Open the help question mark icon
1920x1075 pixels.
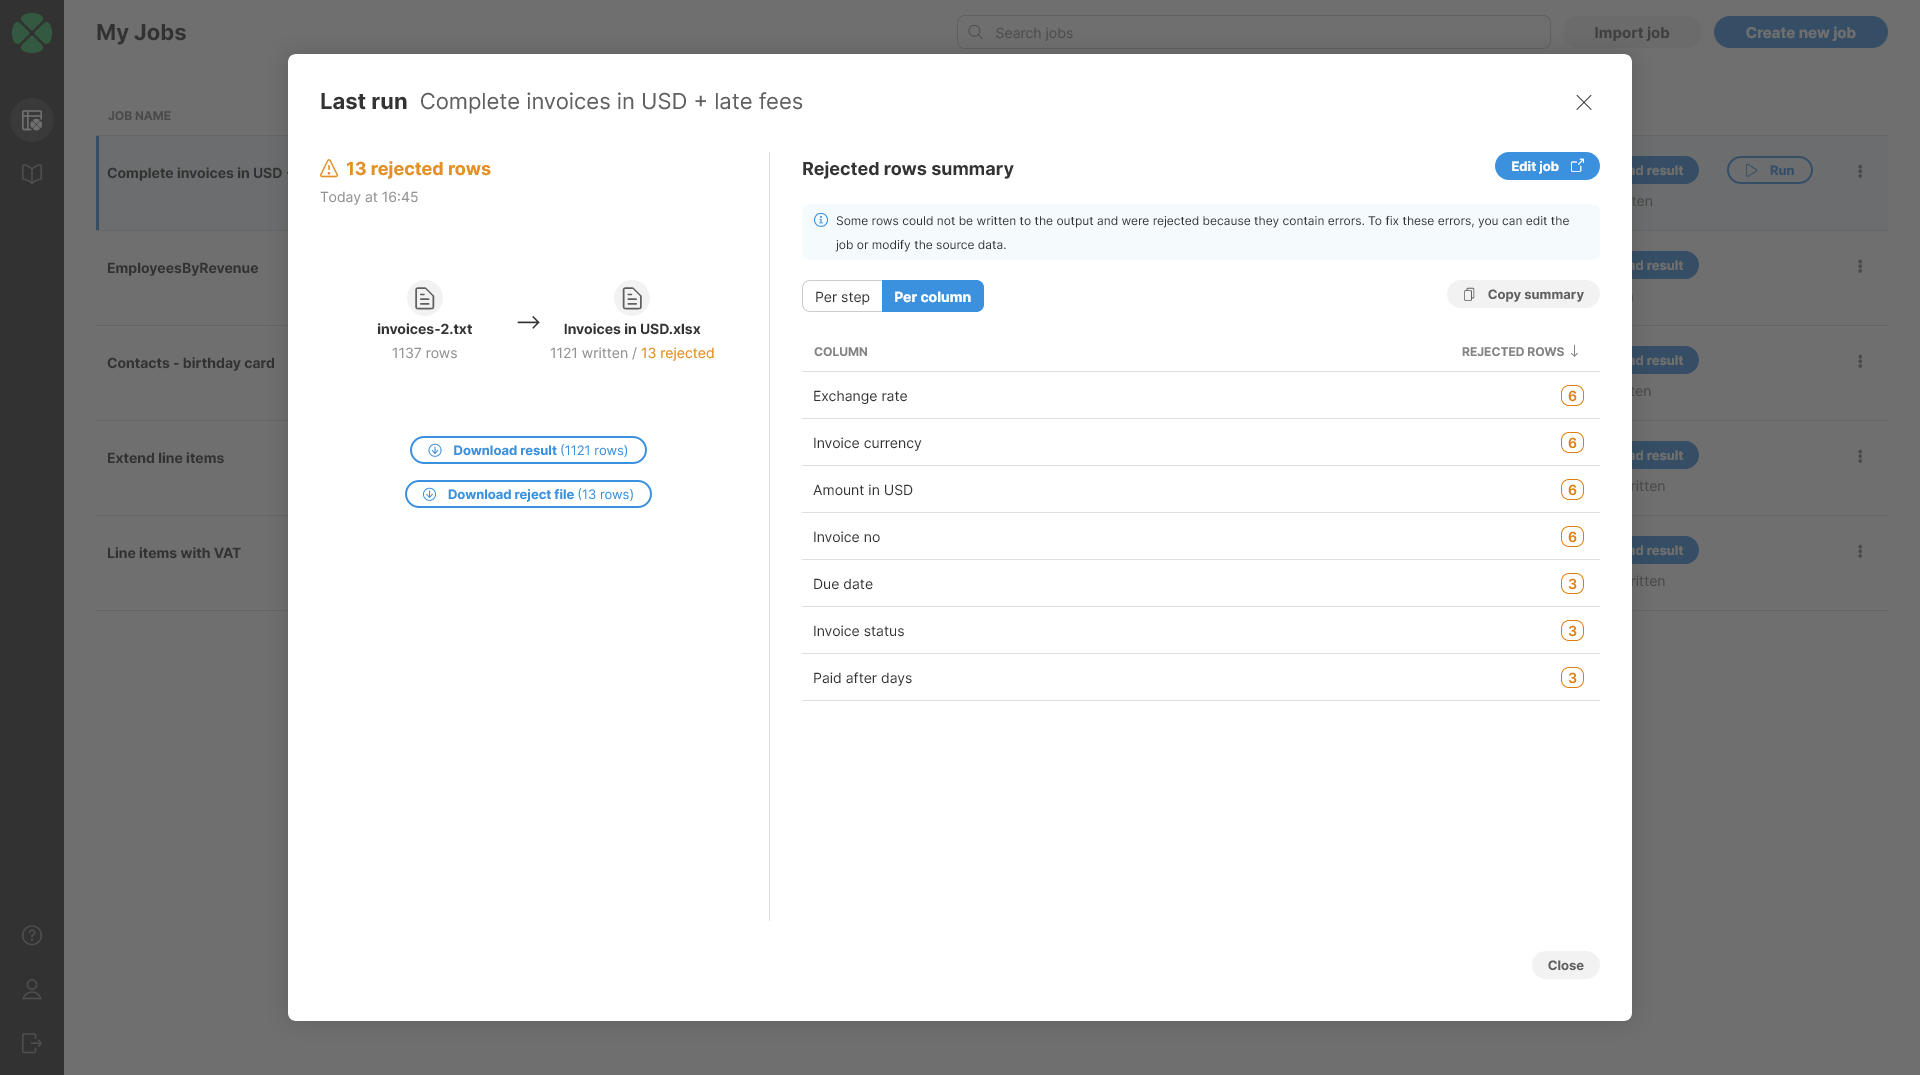click(32, 935)
